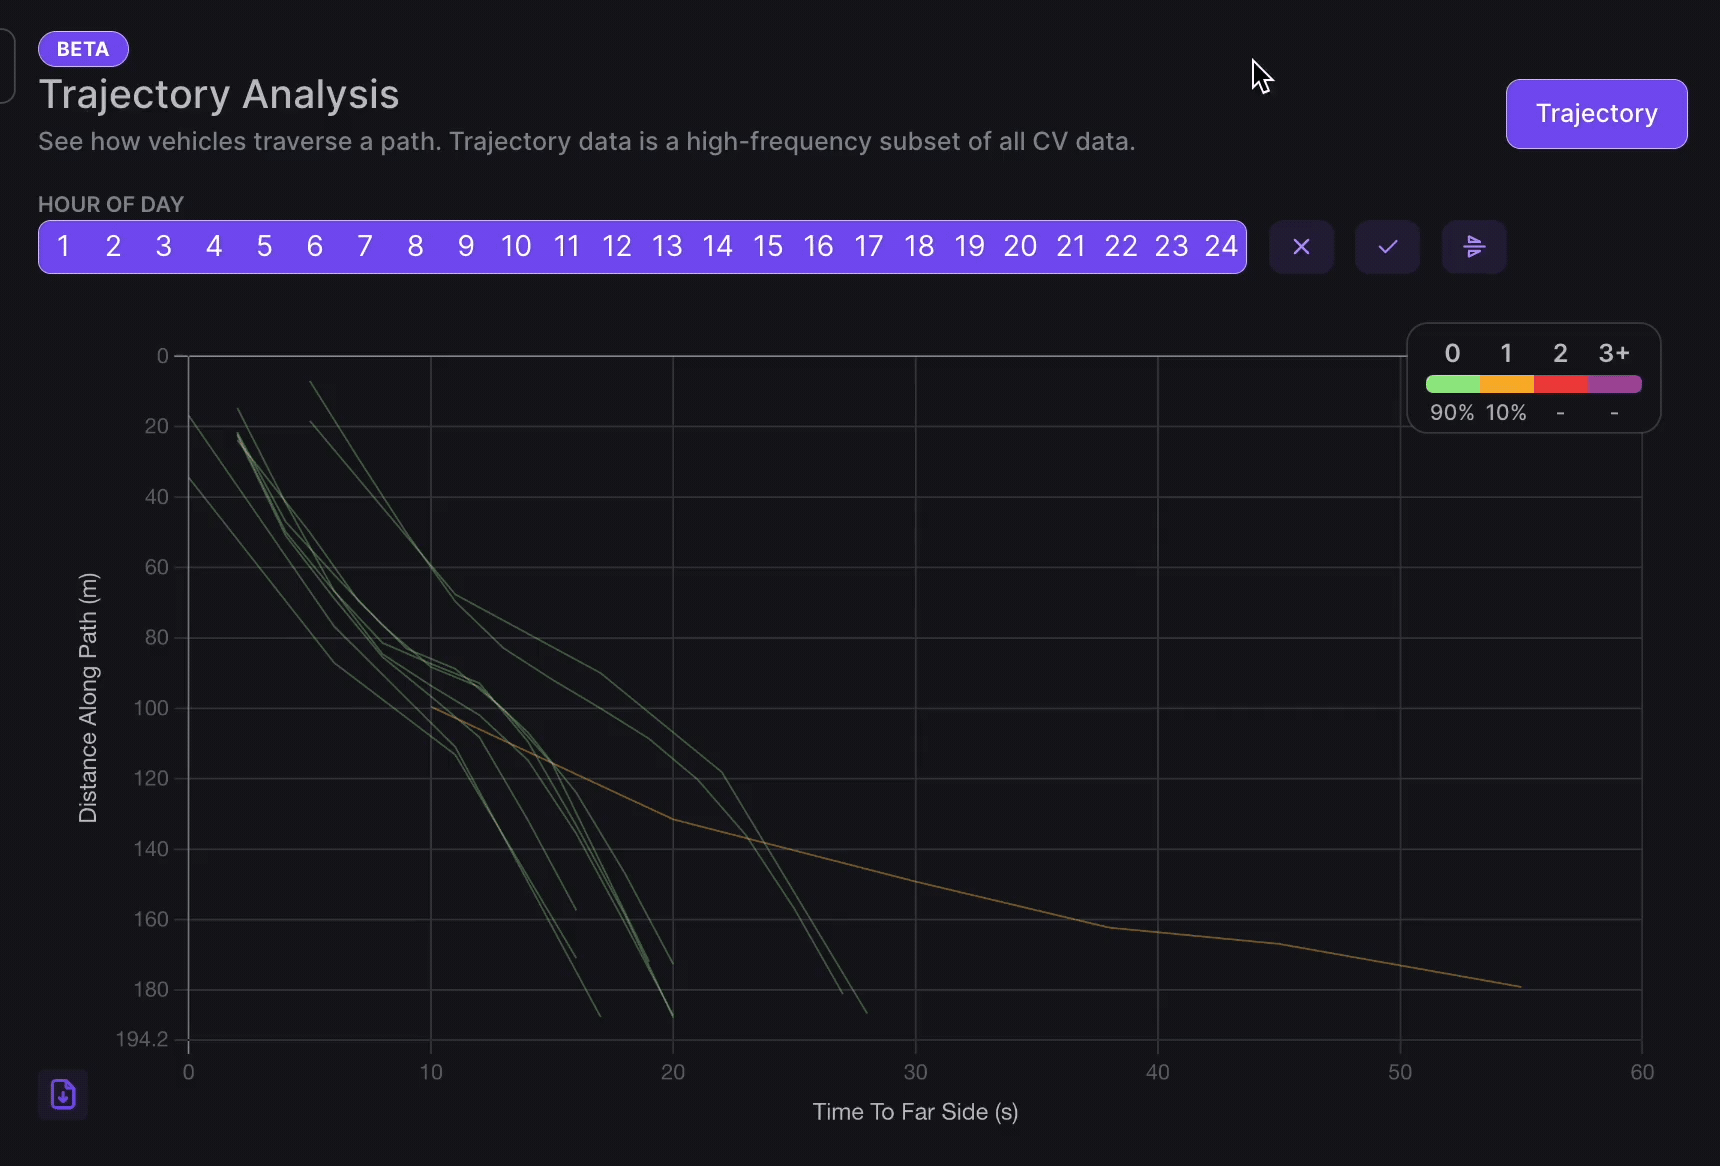The height and width of the screenshot is (1166, 1720).
Task: Select hour 6 in Hour of Day
Action: pos(314,246)
